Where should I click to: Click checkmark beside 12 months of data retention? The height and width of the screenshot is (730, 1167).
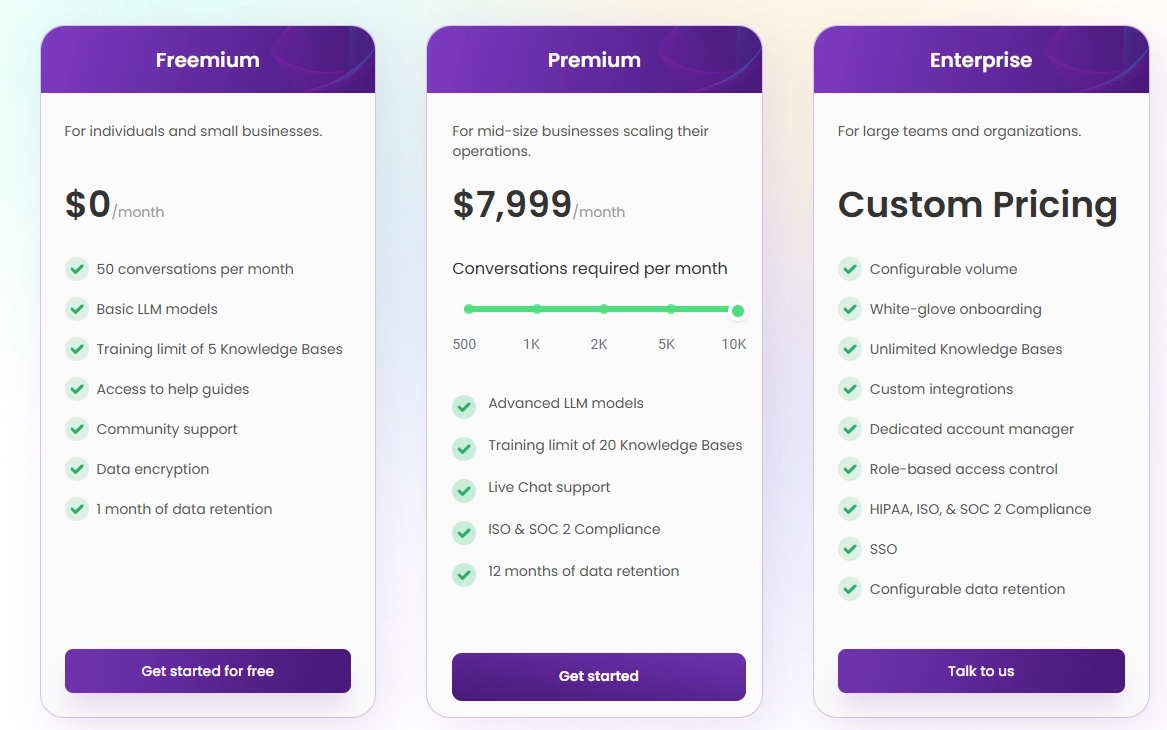464,574
